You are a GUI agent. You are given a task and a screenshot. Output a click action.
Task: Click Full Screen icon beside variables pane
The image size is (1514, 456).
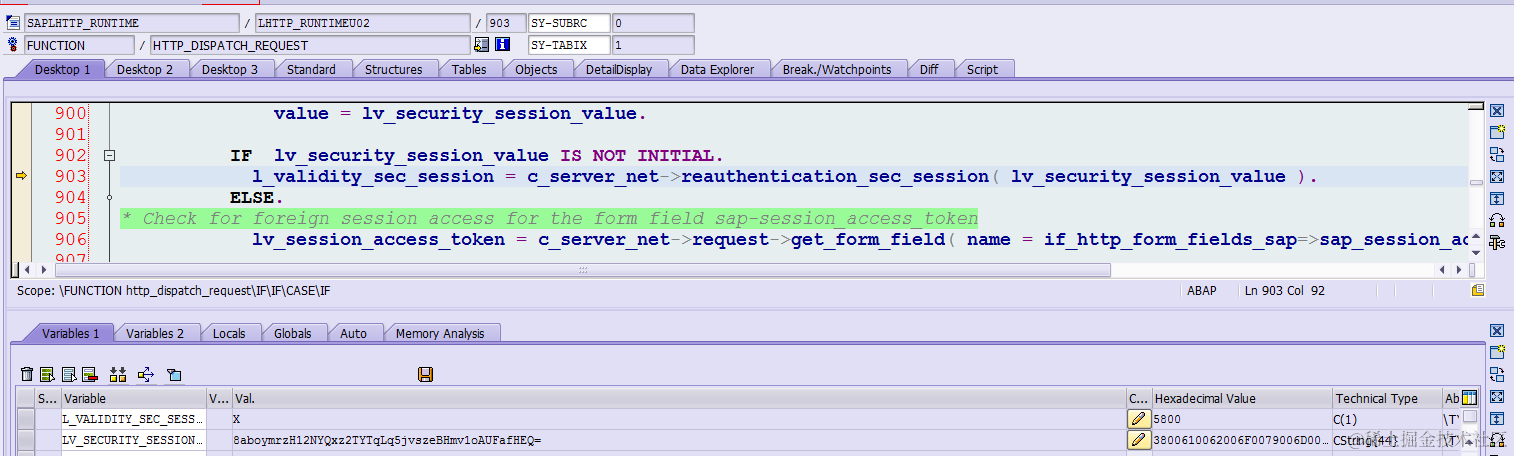pyautogui.click(x=1497, y=396)
